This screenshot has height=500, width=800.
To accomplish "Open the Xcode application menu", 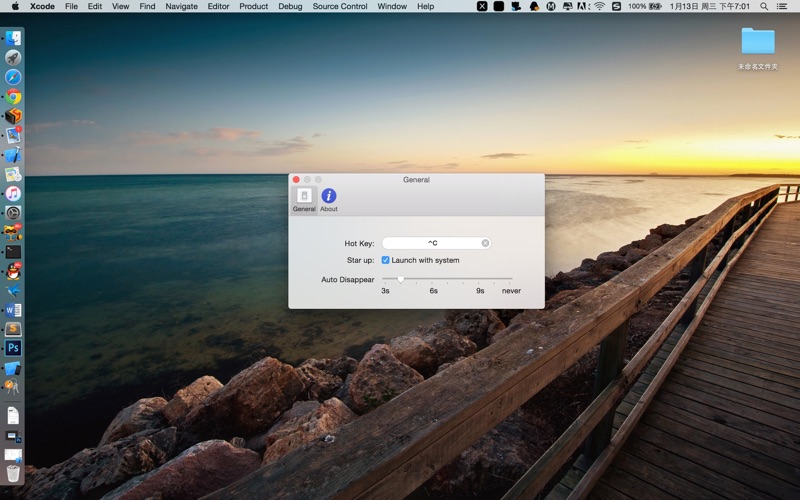I will (x=42, y=6).
